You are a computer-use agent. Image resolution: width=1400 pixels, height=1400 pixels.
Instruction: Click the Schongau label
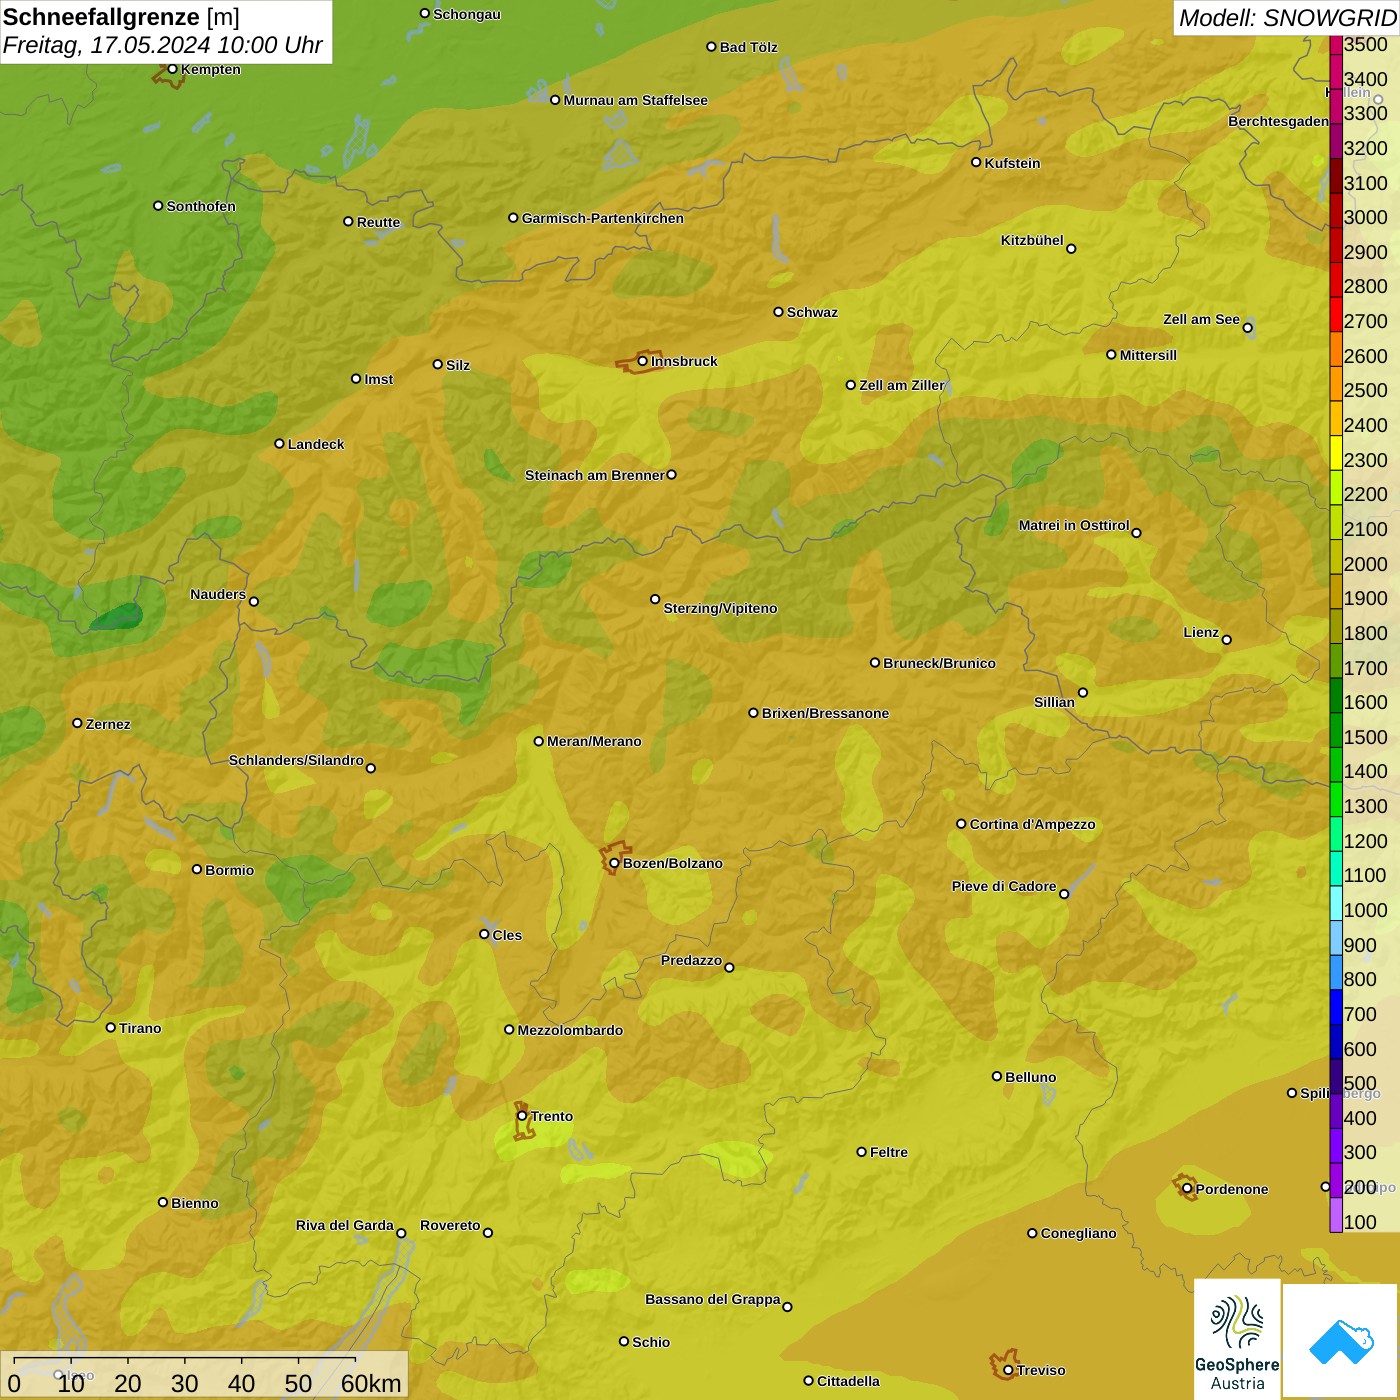(x=467, y=14)
